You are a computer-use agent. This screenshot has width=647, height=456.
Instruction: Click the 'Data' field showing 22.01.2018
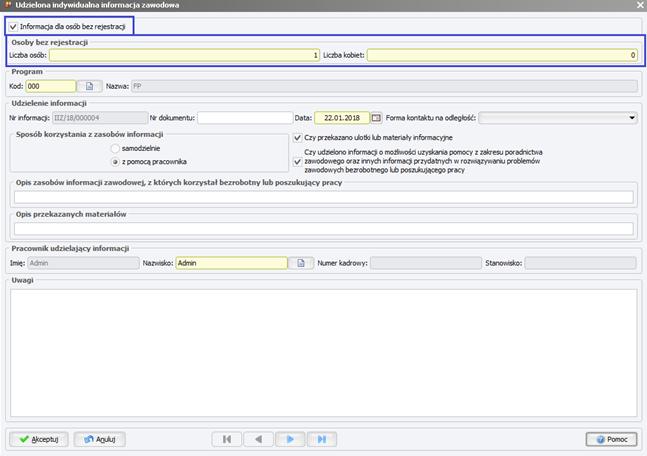(342, 118)
